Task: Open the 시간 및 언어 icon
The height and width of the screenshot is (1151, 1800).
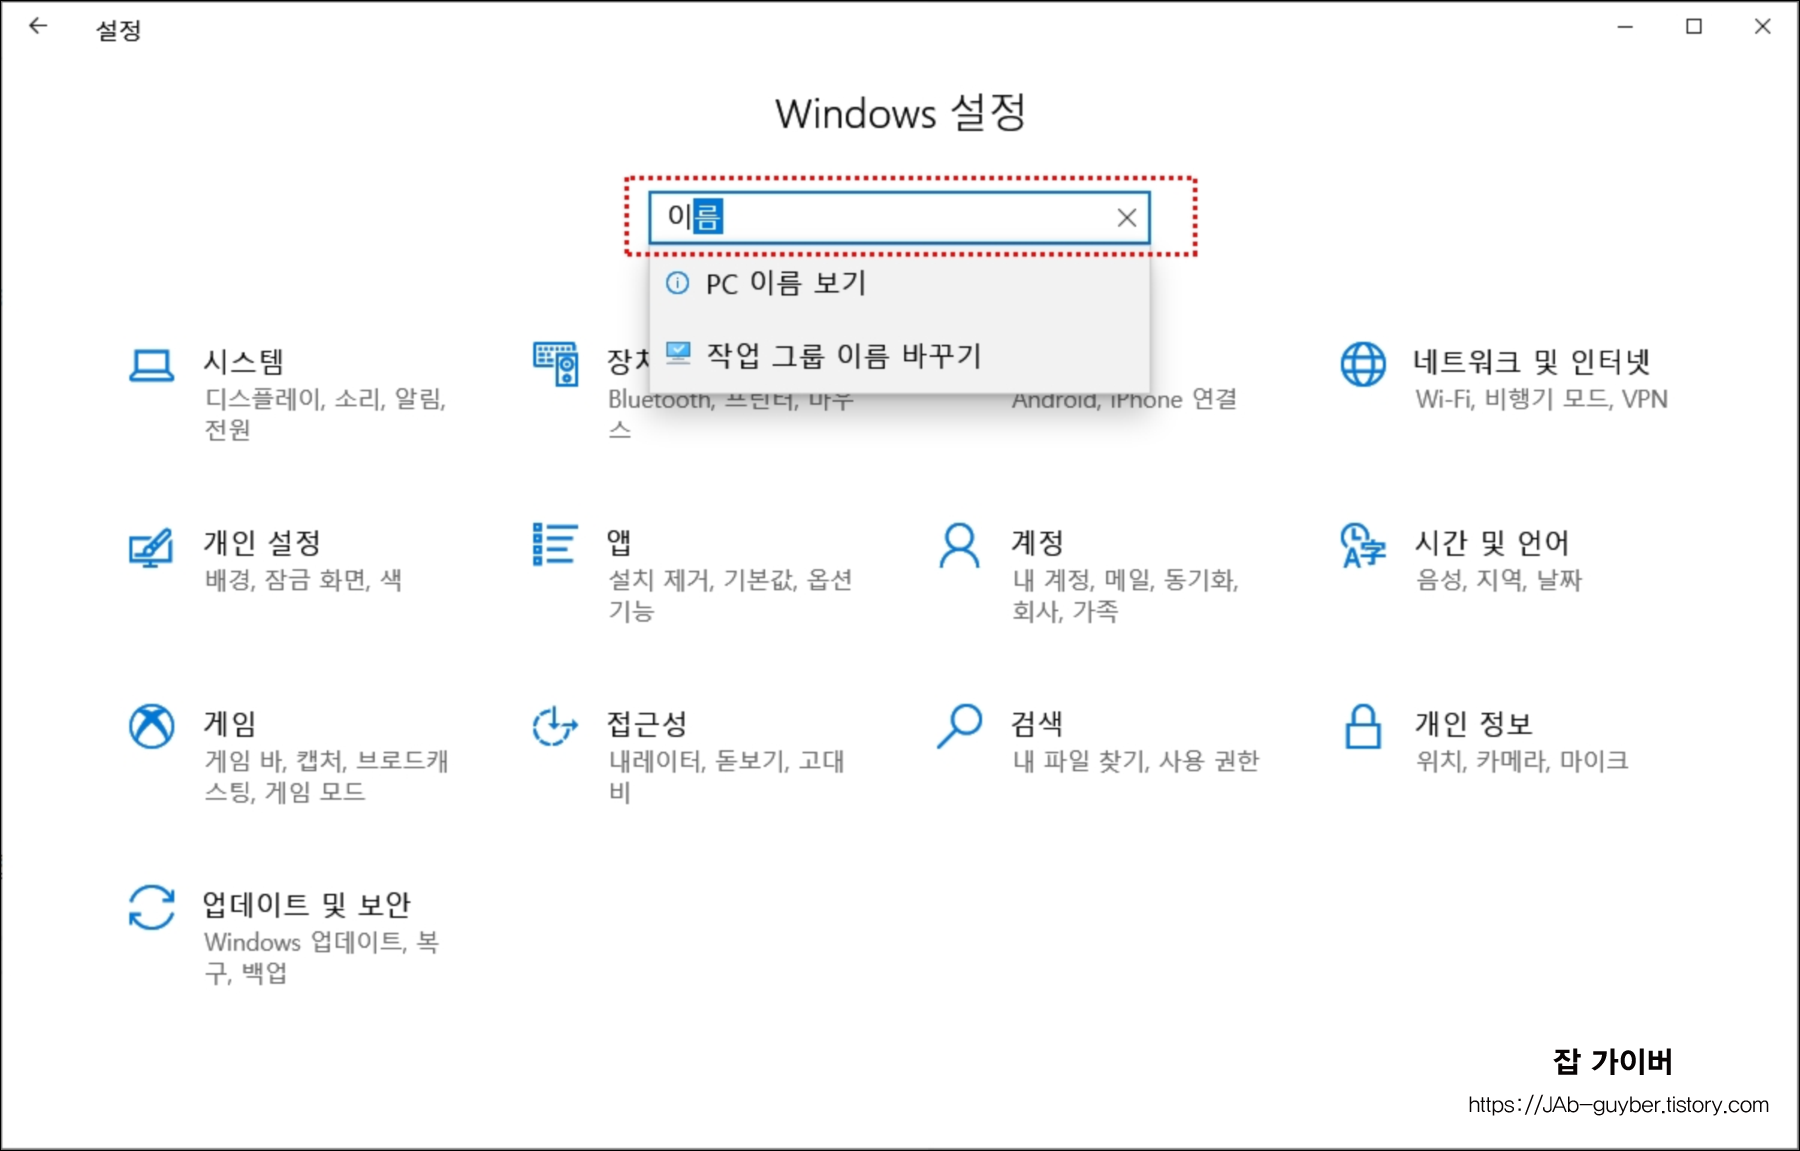Action: coord(1363,545)
